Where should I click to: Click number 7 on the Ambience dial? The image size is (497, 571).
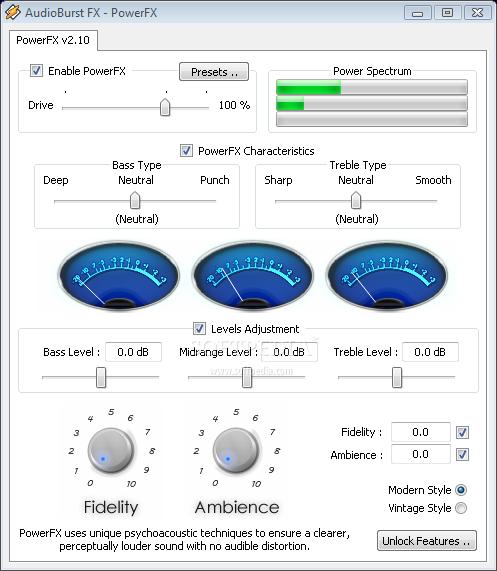272,432
